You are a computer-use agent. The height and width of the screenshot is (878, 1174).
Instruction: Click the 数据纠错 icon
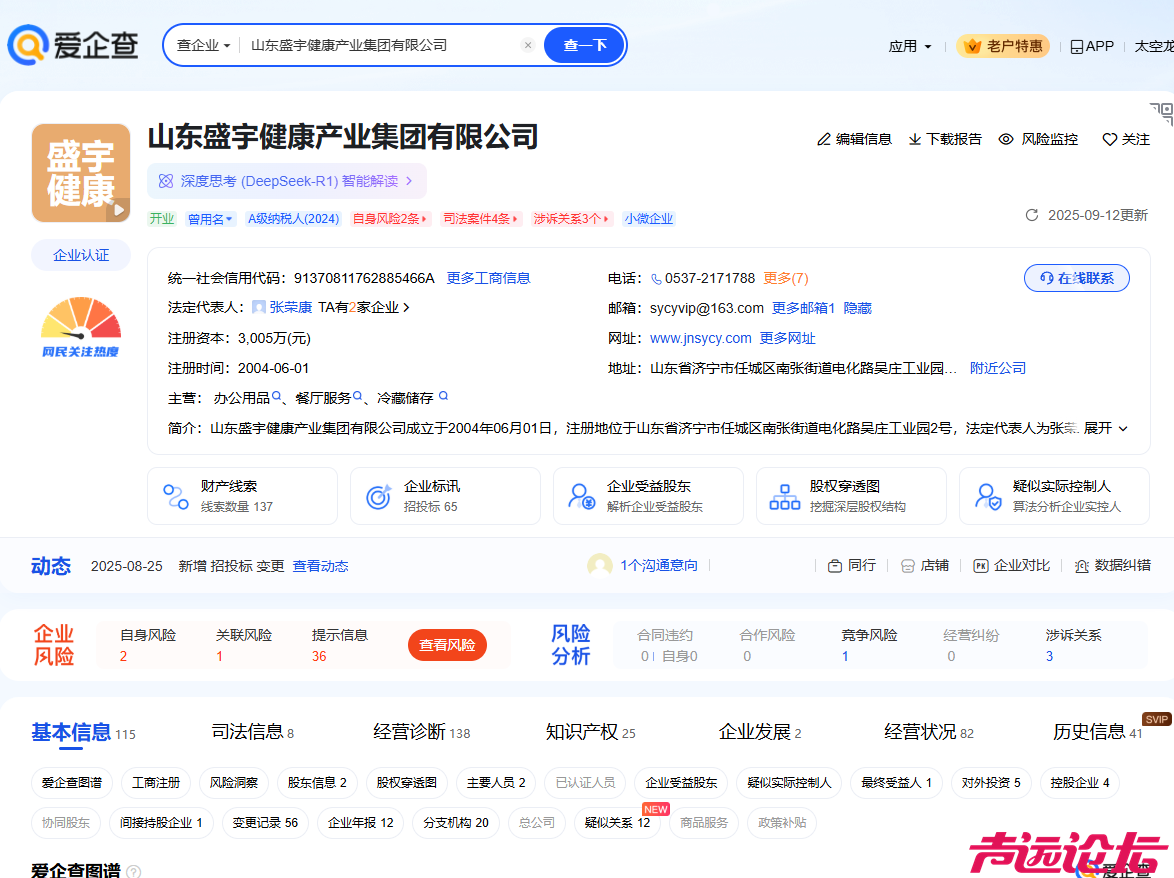click(1081, 566)
